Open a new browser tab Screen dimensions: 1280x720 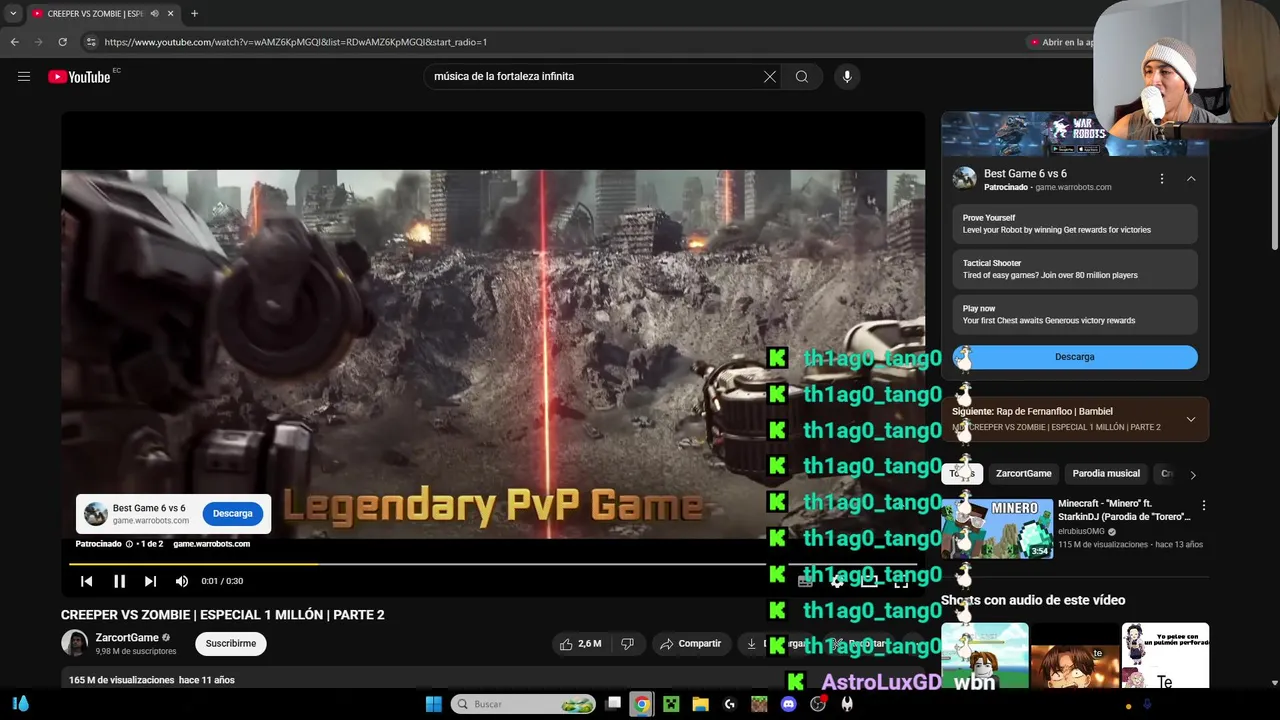[194, 14]
